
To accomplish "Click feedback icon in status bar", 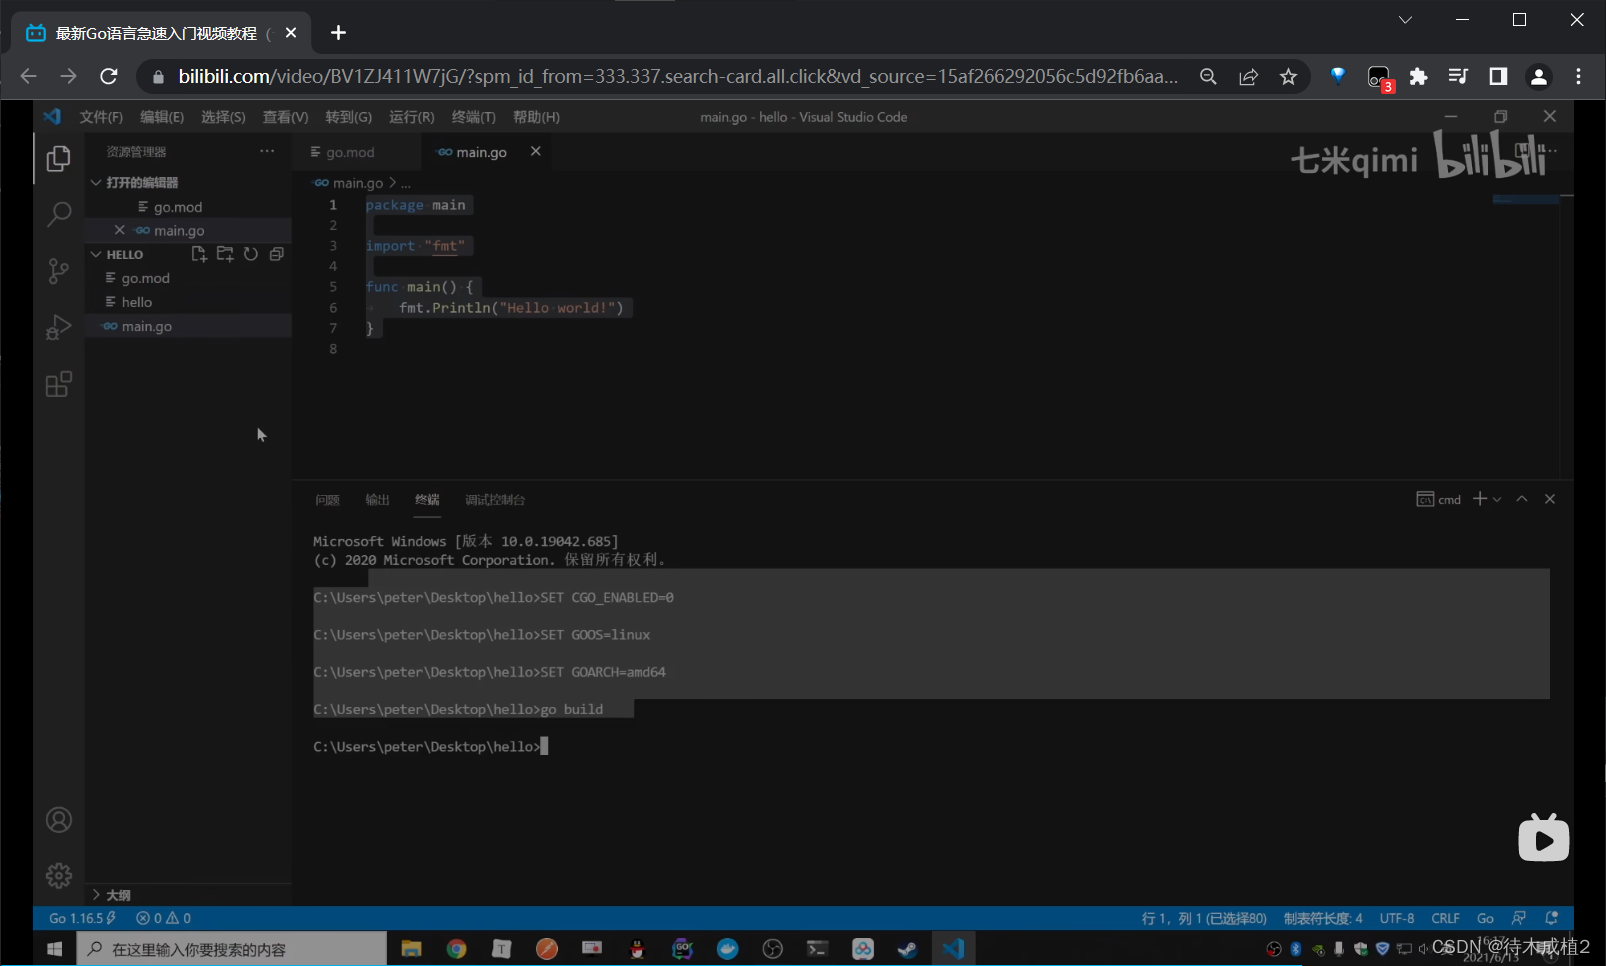I will coord(1519,918).
